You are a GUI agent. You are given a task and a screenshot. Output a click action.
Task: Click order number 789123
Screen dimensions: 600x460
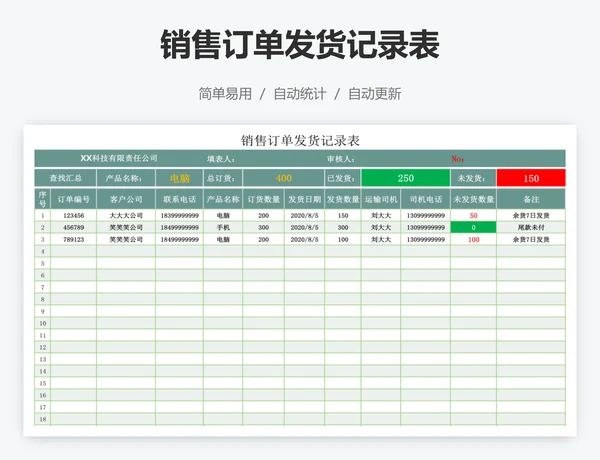coord(73,240)
